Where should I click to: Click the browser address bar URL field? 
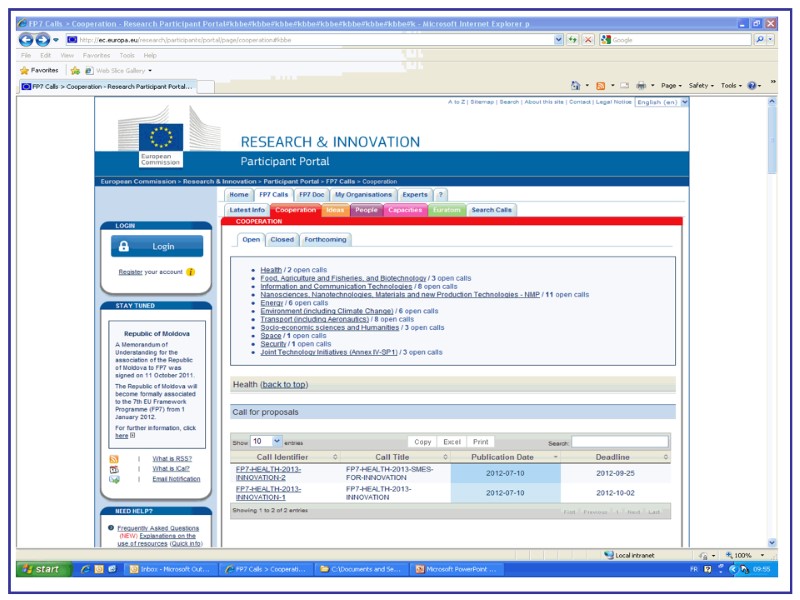[x=311, y=39]
